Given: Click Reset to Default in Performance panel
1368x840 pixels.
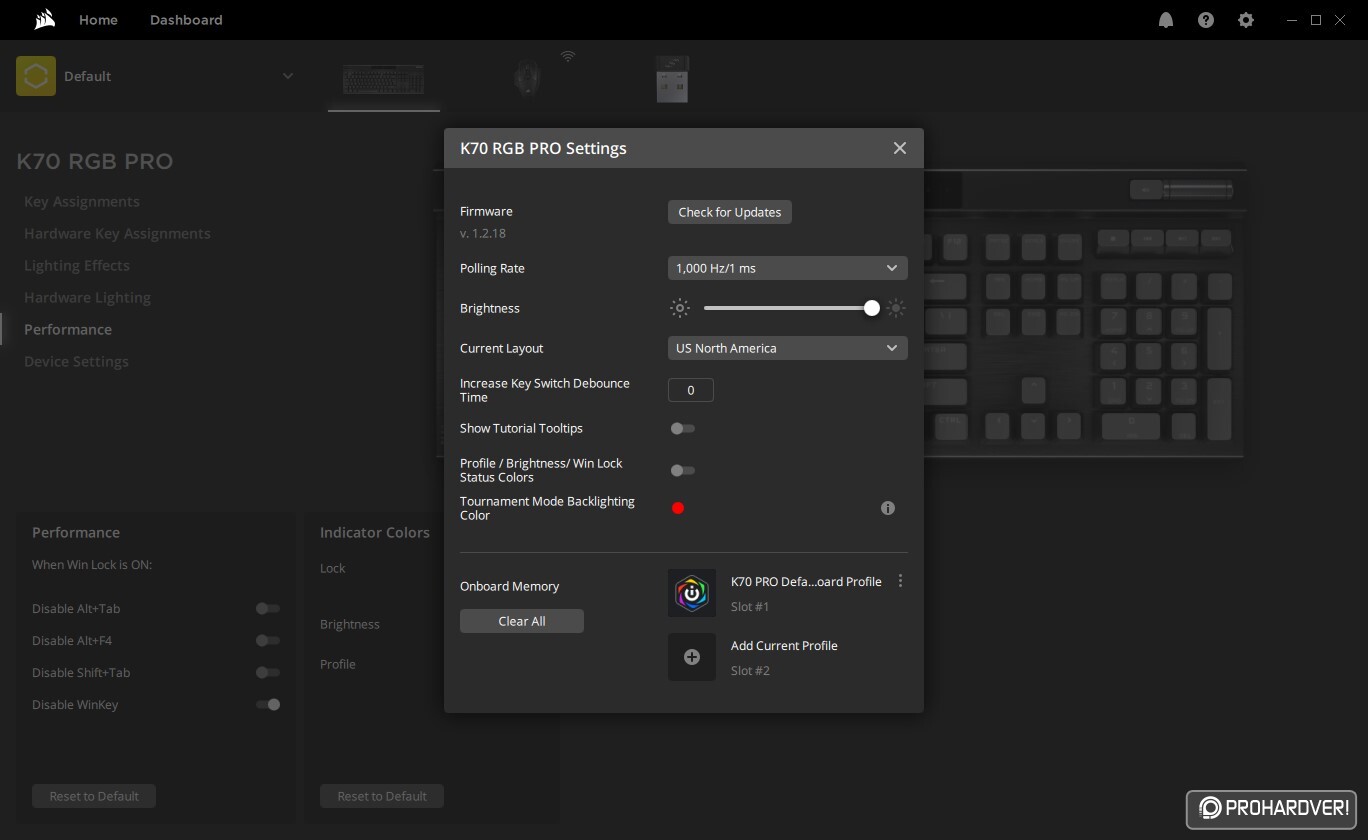Looking at the screenshot, I should pyautogui.click(x=94, y=796).
